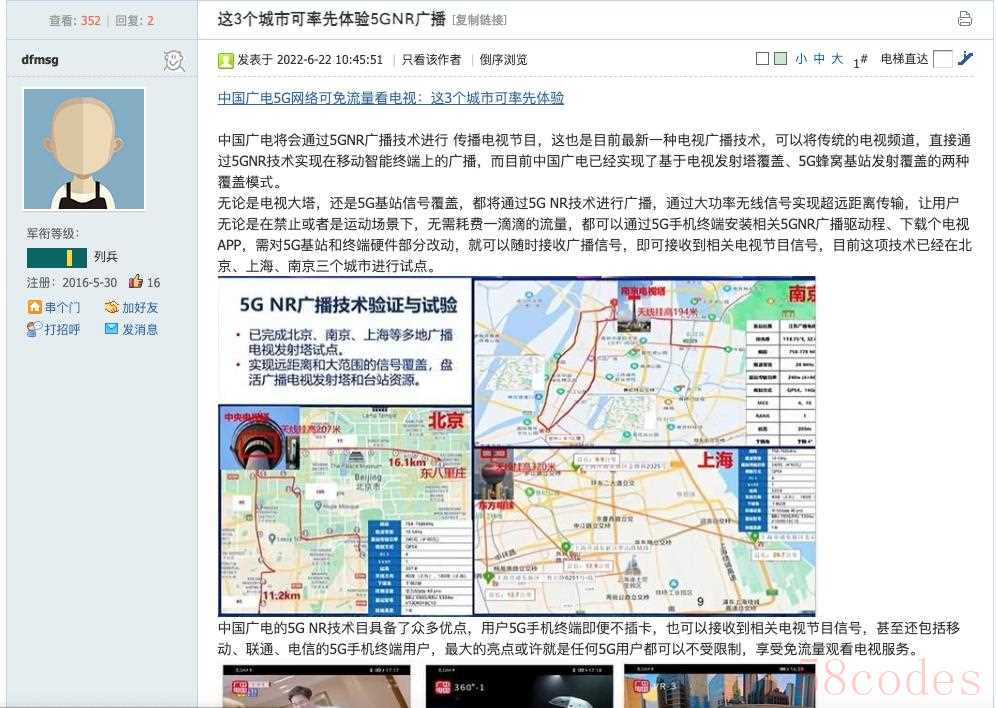The image size is (996, 708).
Task: Click 只看该作者 to filter by author
Action: 431,60
